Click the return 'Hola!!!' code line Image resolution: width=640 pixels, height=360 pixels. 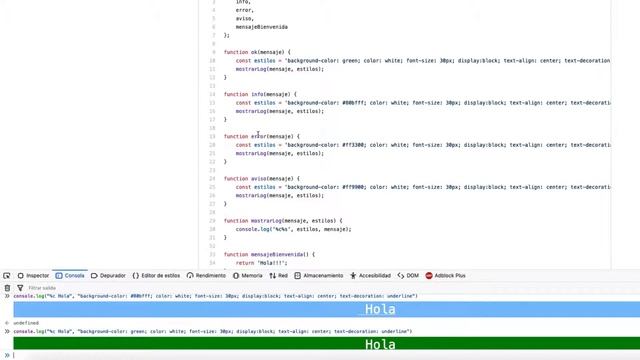click(x=262, y=263)
